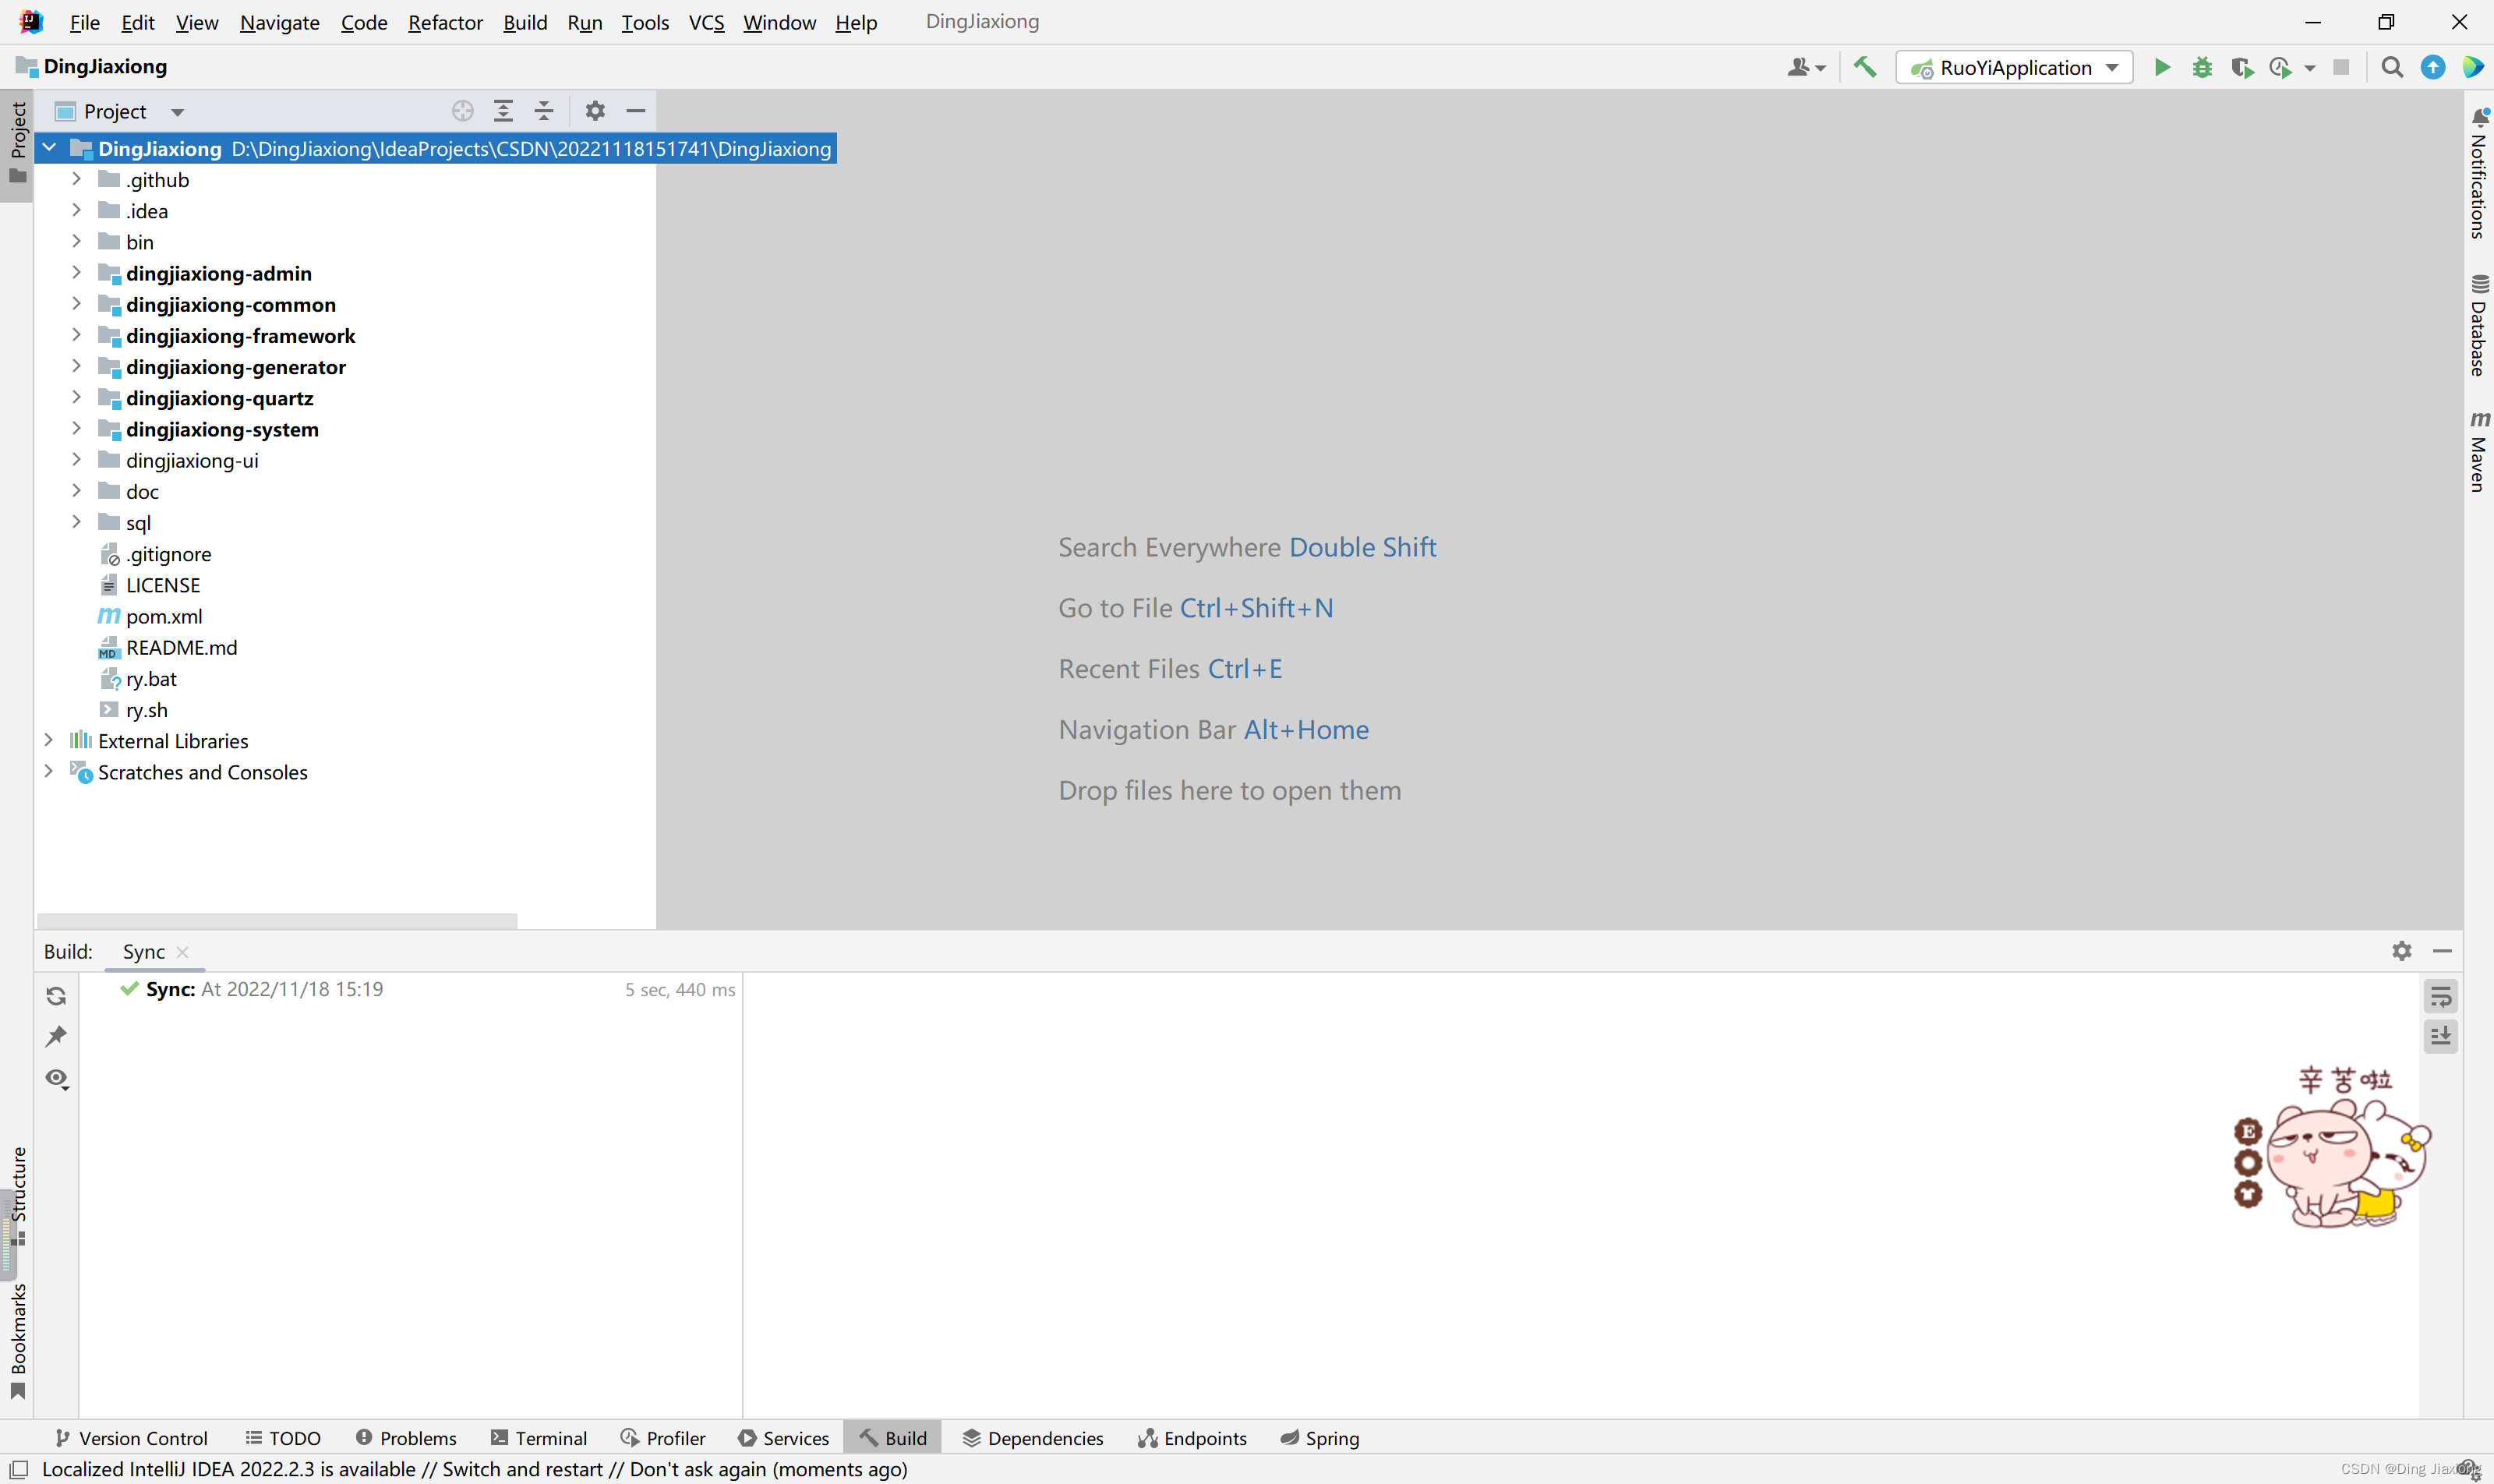
Task: Open the Maven side panel
Action: [x=2478, y=451]
